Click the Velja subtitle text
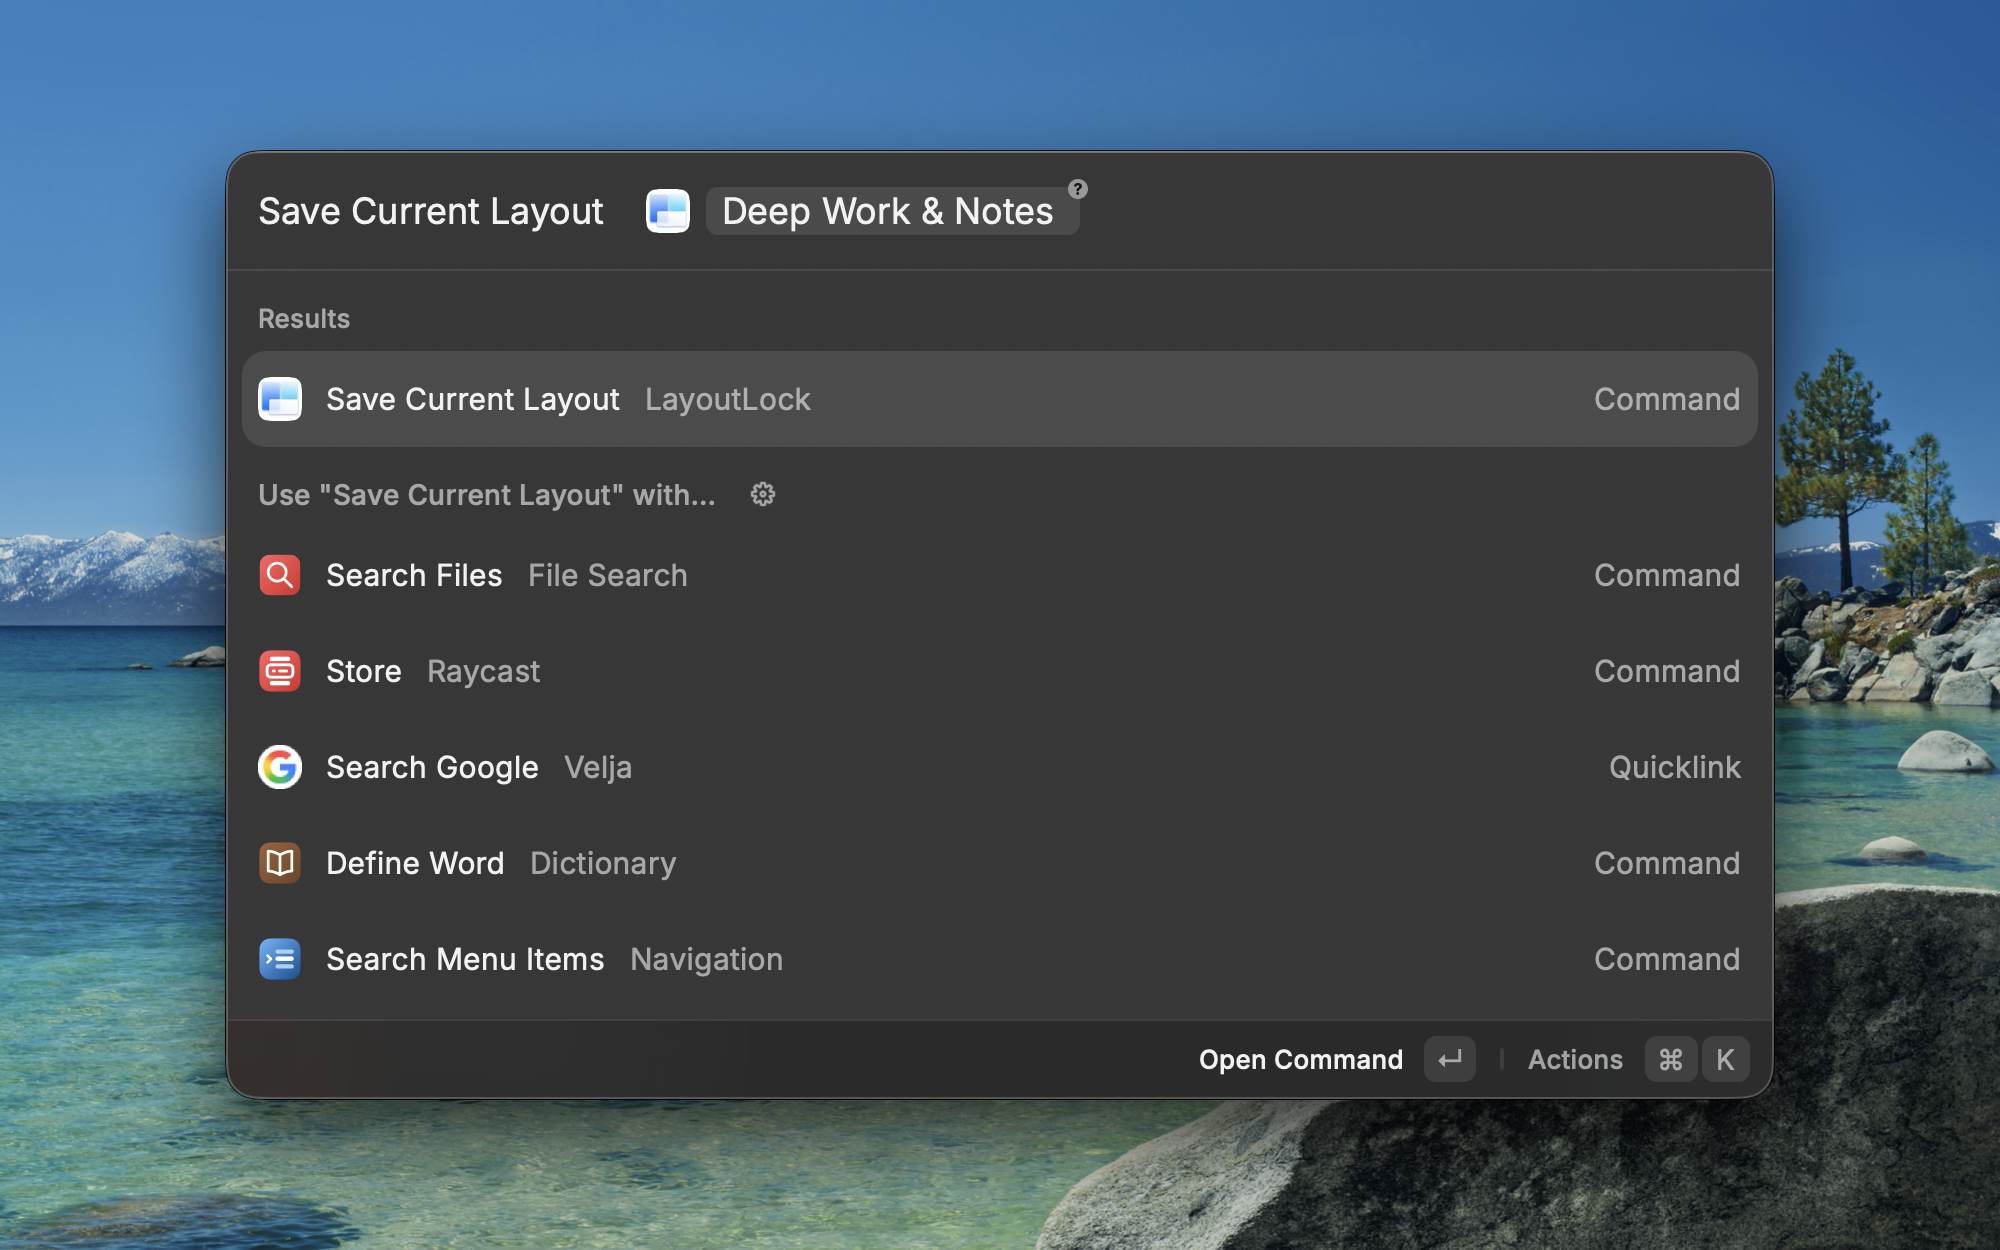2000x1250 pixels. (x=598, y=767)
